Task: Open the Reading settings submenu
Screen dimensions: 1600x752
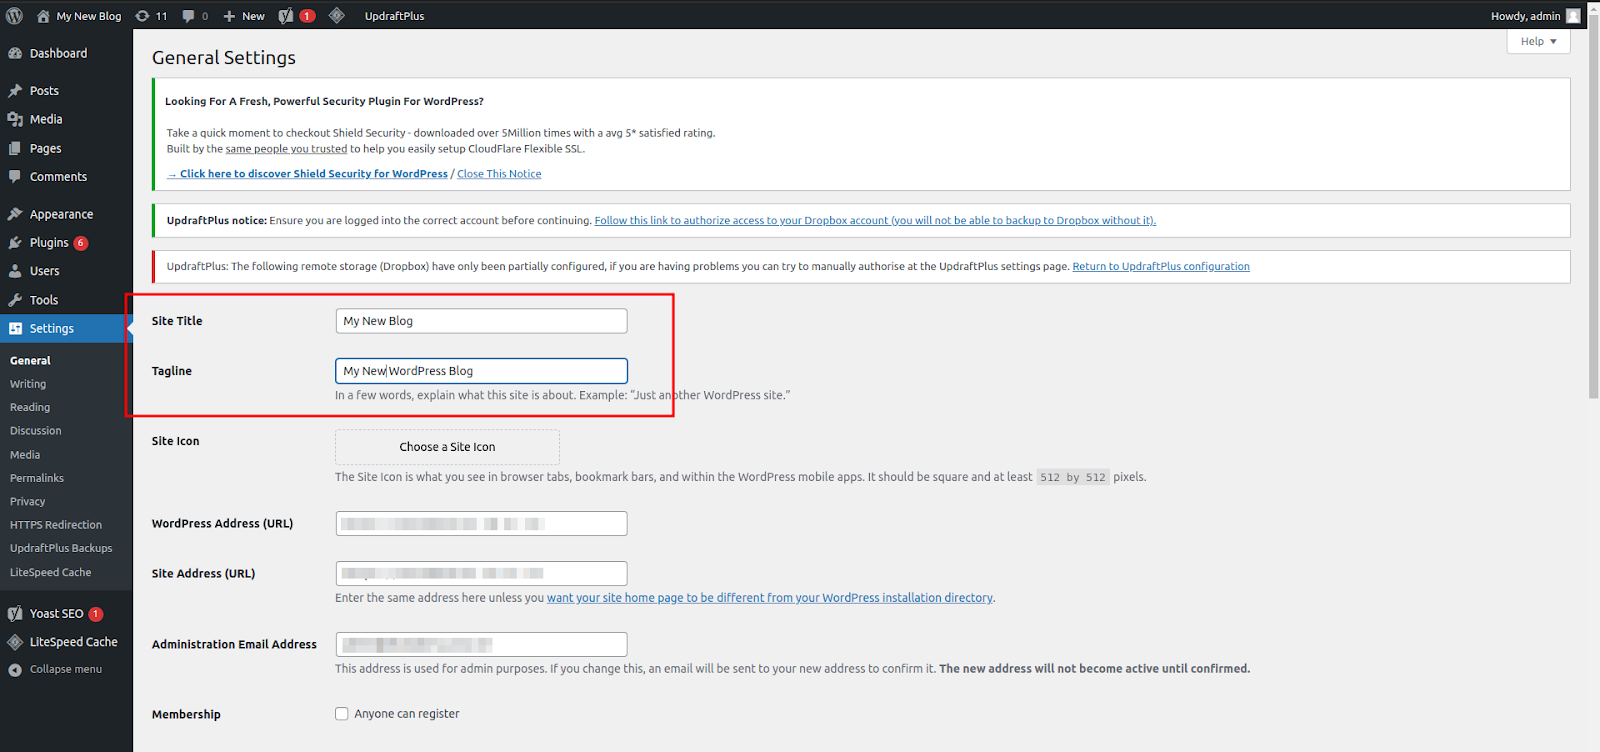Action: [30, 407]
